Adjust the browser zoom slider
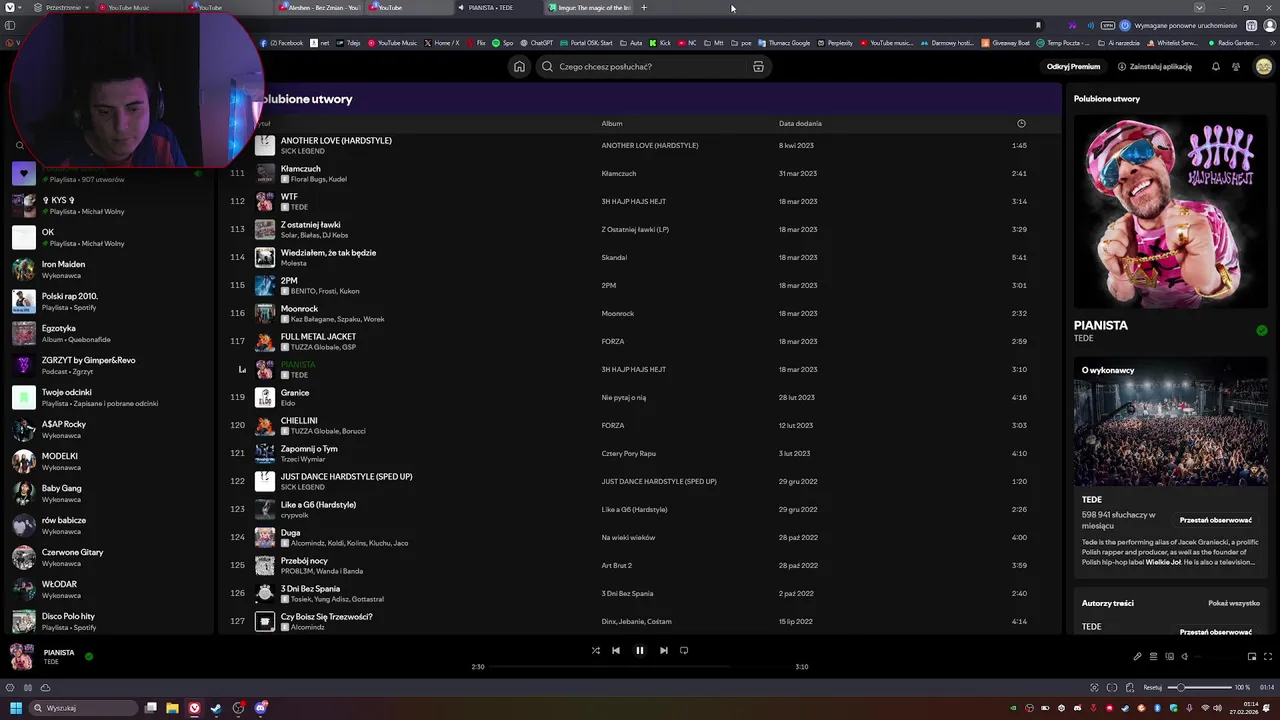 coord(1199,688)
